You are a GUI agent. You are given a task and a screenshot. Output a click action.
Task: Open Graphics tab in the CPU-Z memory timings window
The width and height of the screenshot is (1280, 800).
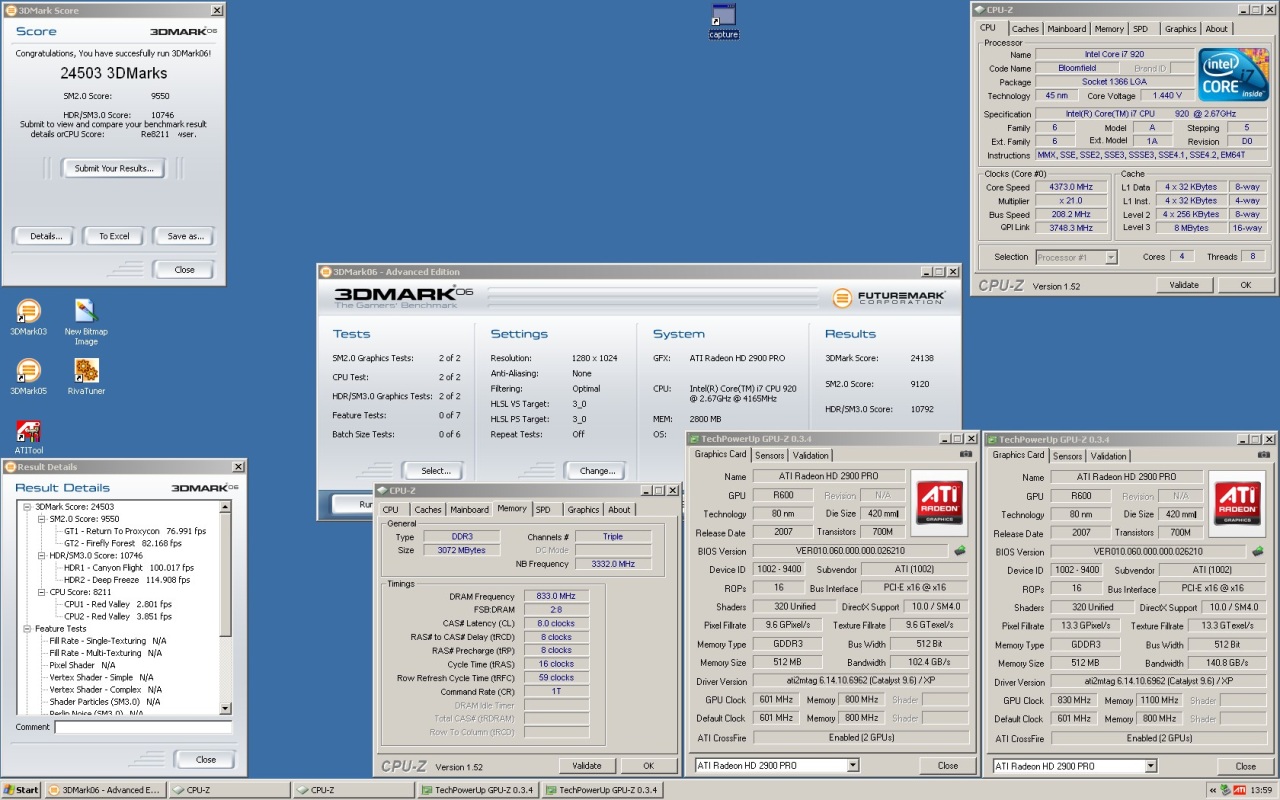click(583, 509)
